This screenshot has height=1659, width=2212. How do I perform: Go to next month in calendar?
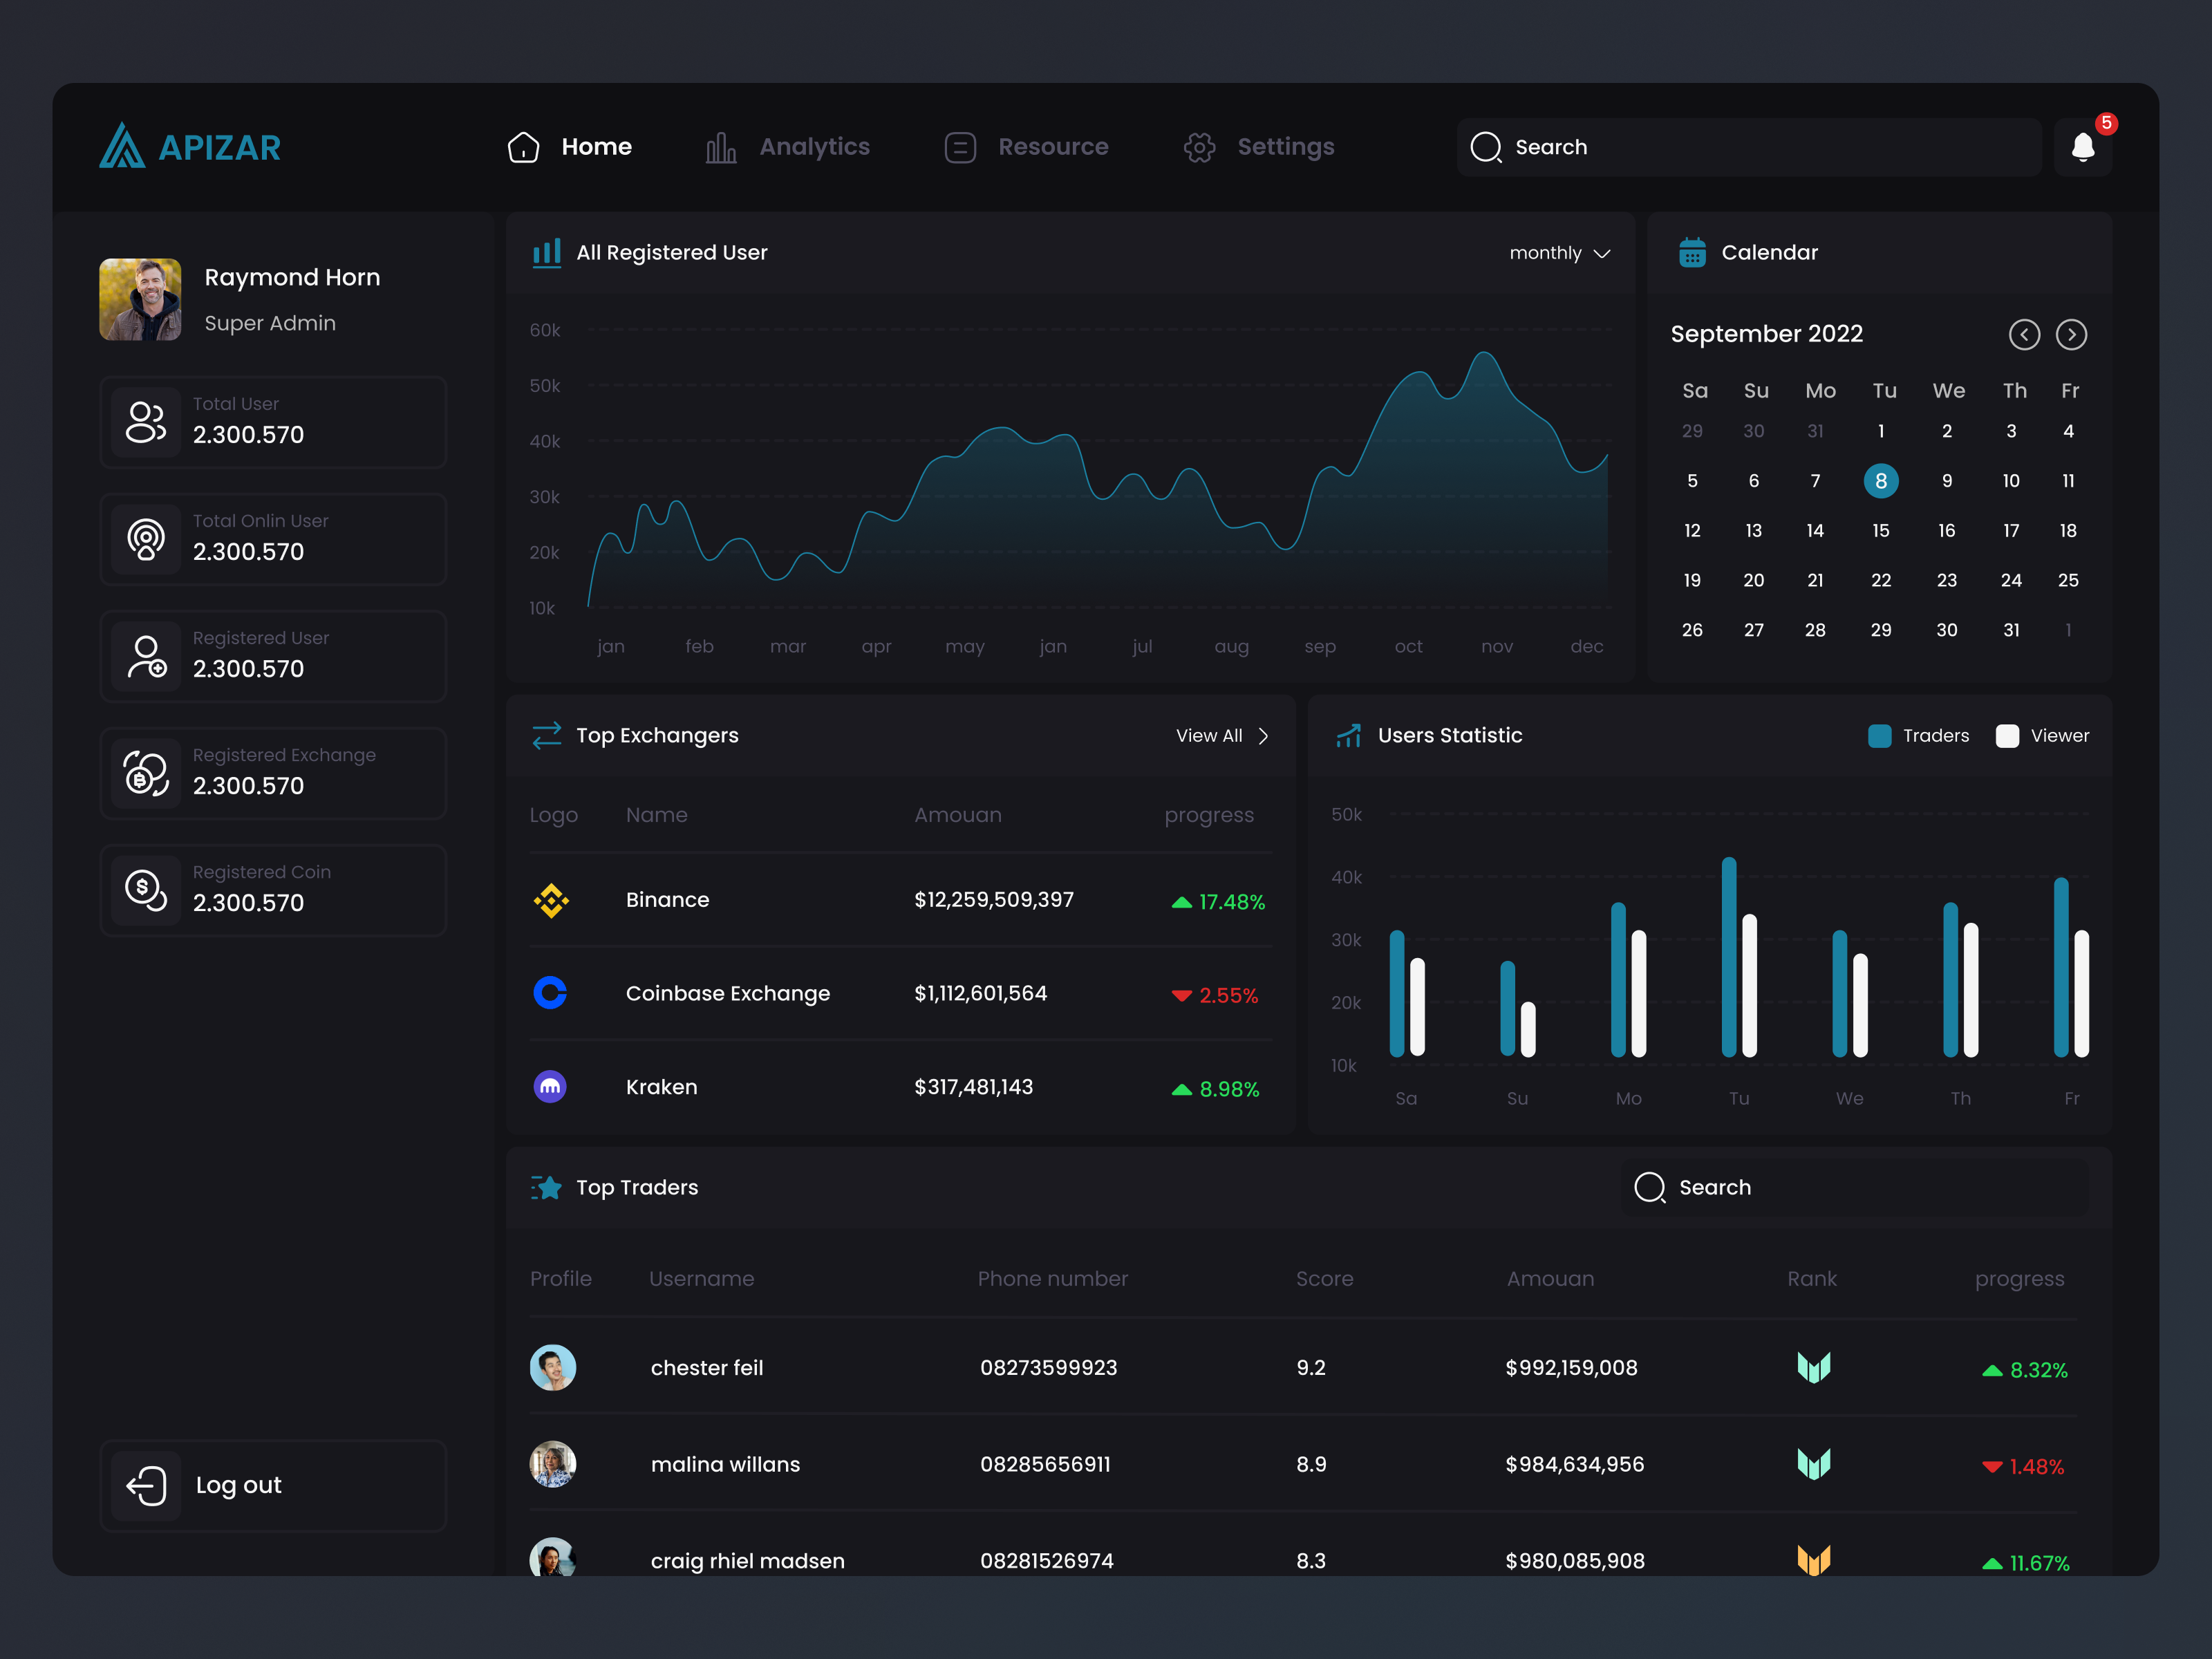(x=2071, y=334)
